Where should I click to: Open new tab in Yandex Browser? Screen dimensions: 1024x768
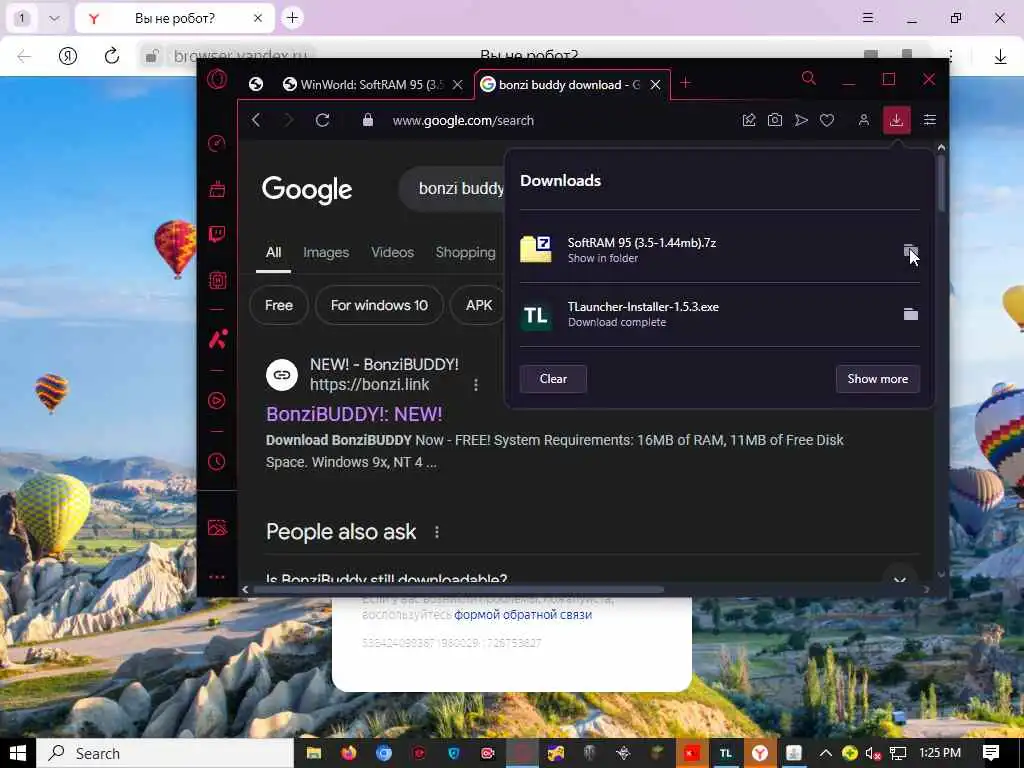click(x=292, y=18)
